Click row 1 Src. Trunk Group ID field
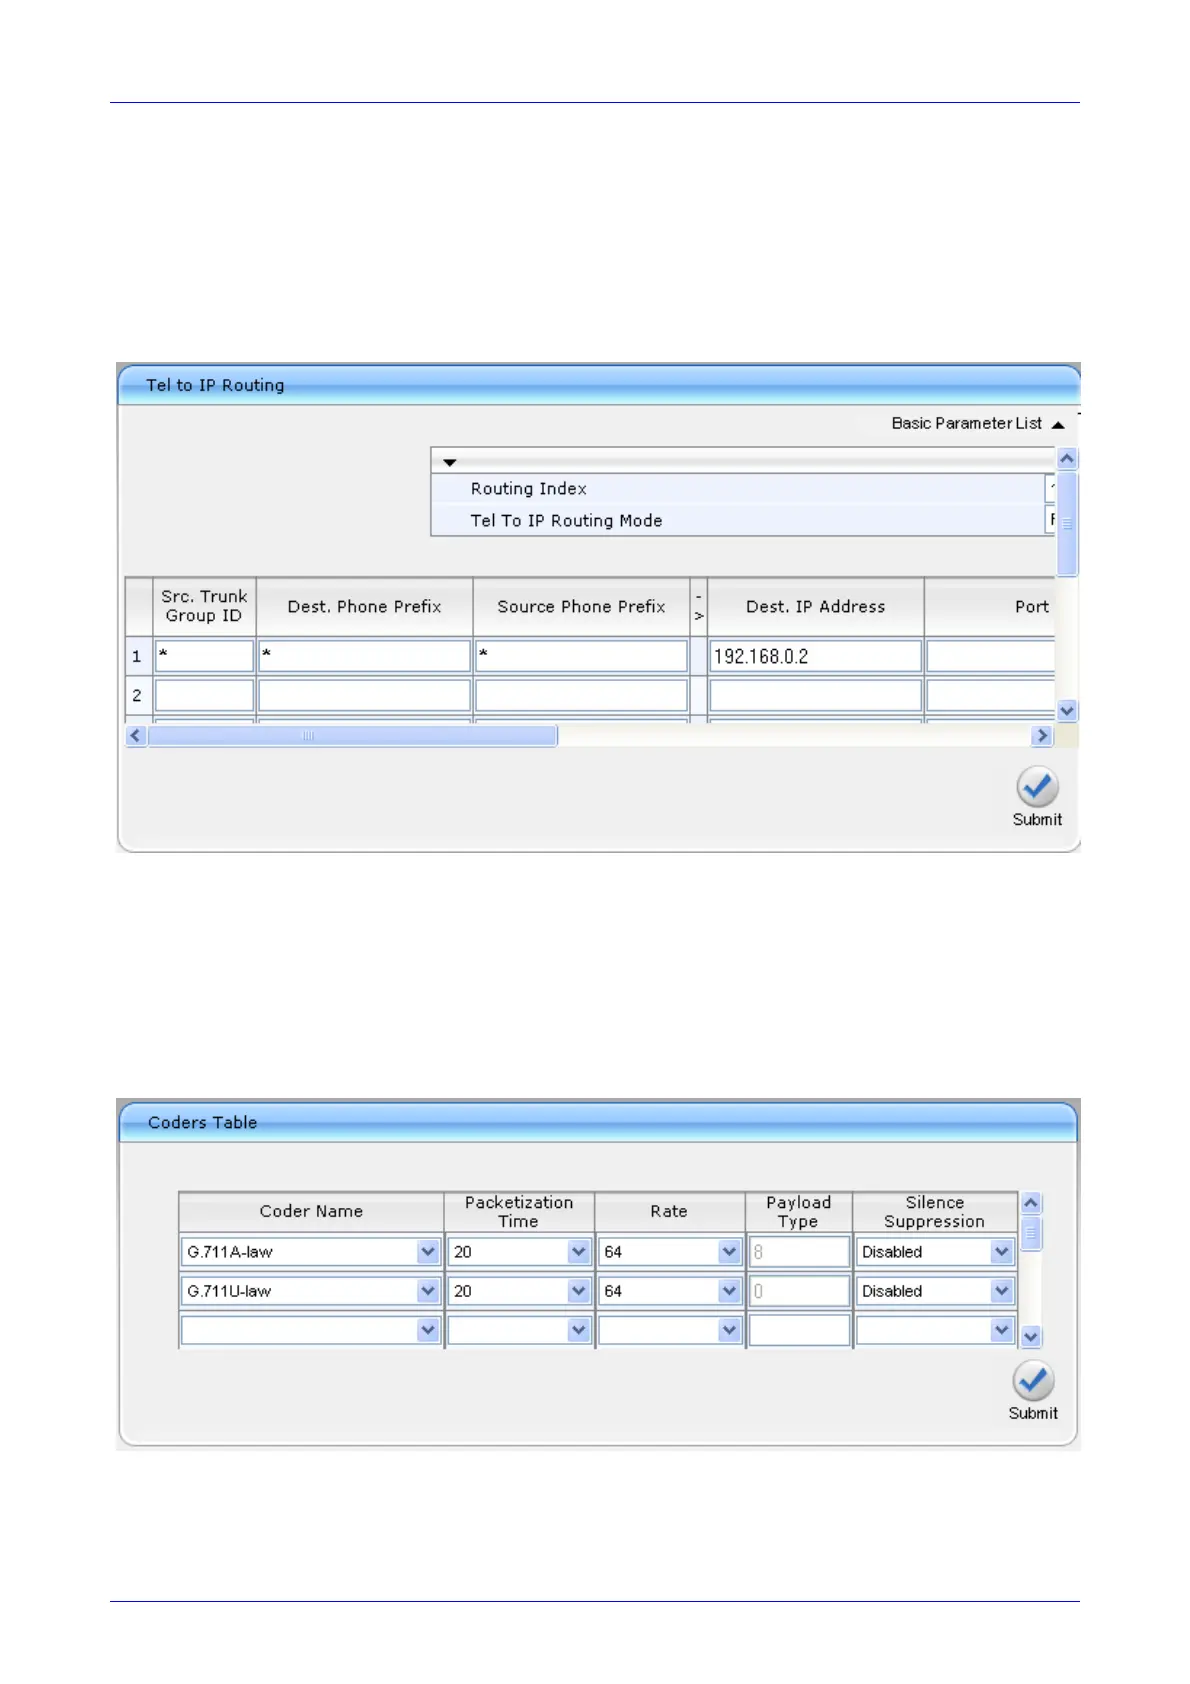1190x1684 pixels. 204,656
